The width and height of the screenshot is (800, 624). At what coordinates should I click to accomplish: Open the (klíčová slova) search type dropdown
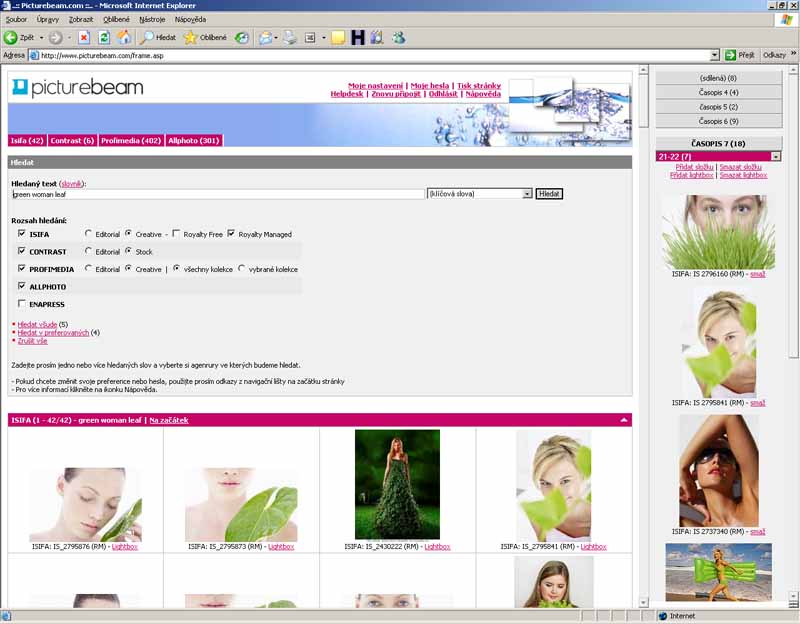coord(527,193)
